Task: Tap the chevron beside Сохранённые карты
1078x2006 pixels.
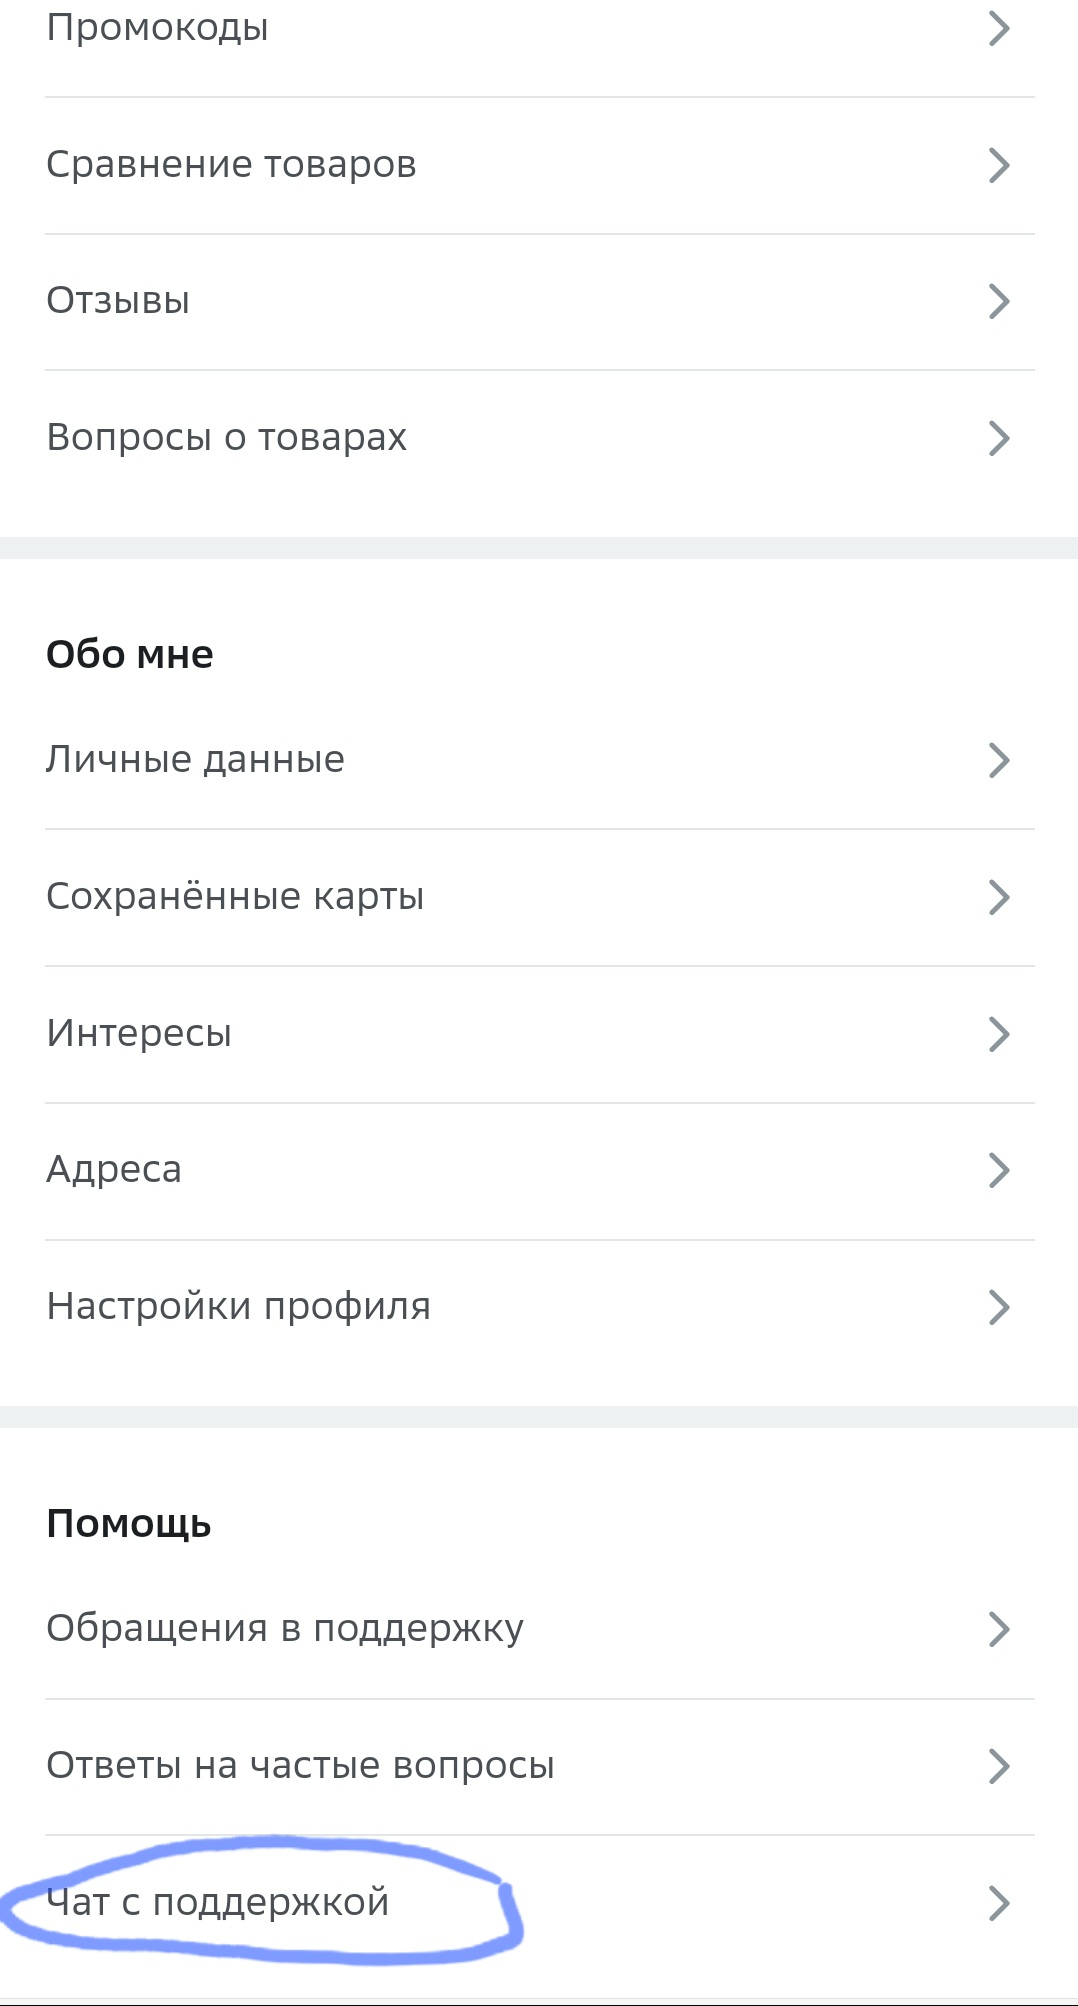Action: click(x=999, y=897)
